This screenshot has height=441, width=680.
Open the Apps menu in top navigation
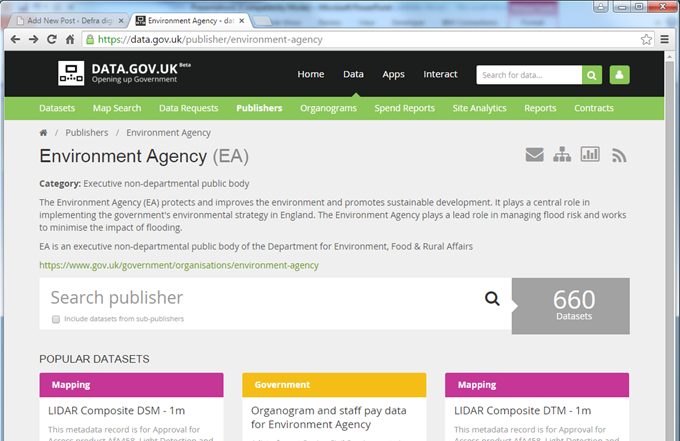point(393,74)
